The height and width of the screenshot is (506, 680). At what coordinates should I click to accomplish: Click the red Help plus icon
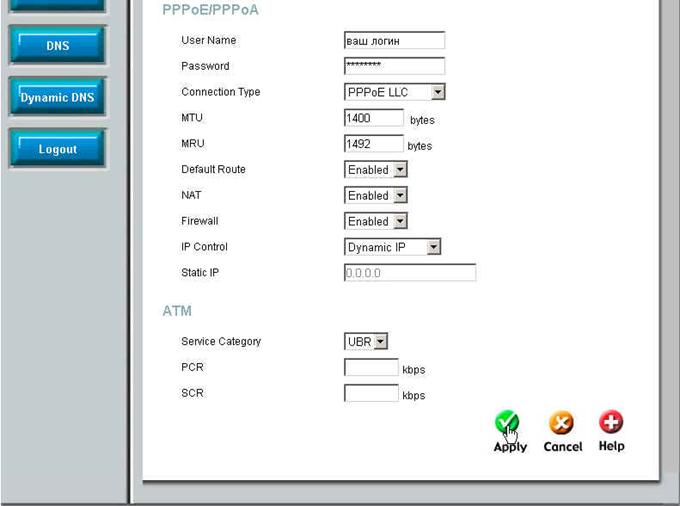click(611, 421)
